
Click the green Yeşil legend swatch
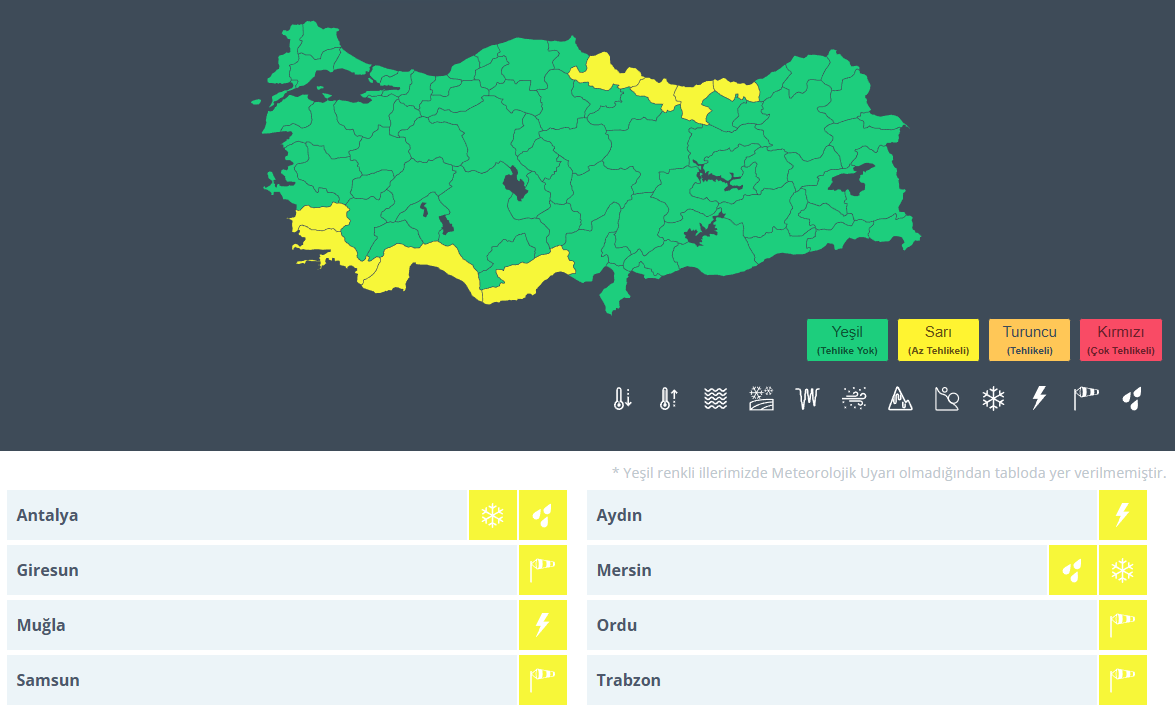pos(847,340)
